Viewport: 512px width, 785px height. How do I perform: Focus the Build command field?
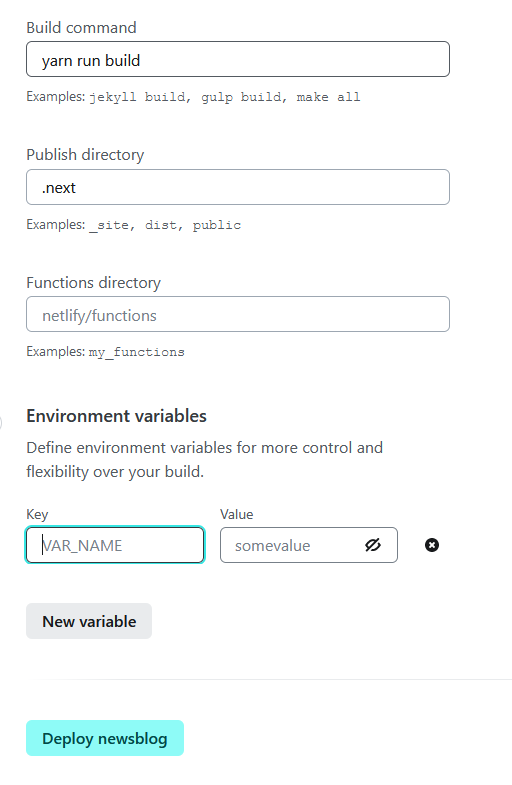[238, 60]
